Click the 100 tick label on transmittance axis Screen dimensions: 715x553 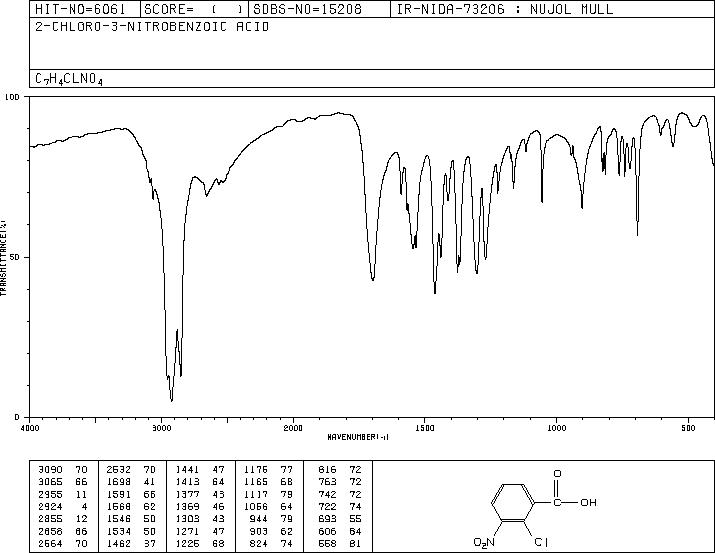pos(11,97)
